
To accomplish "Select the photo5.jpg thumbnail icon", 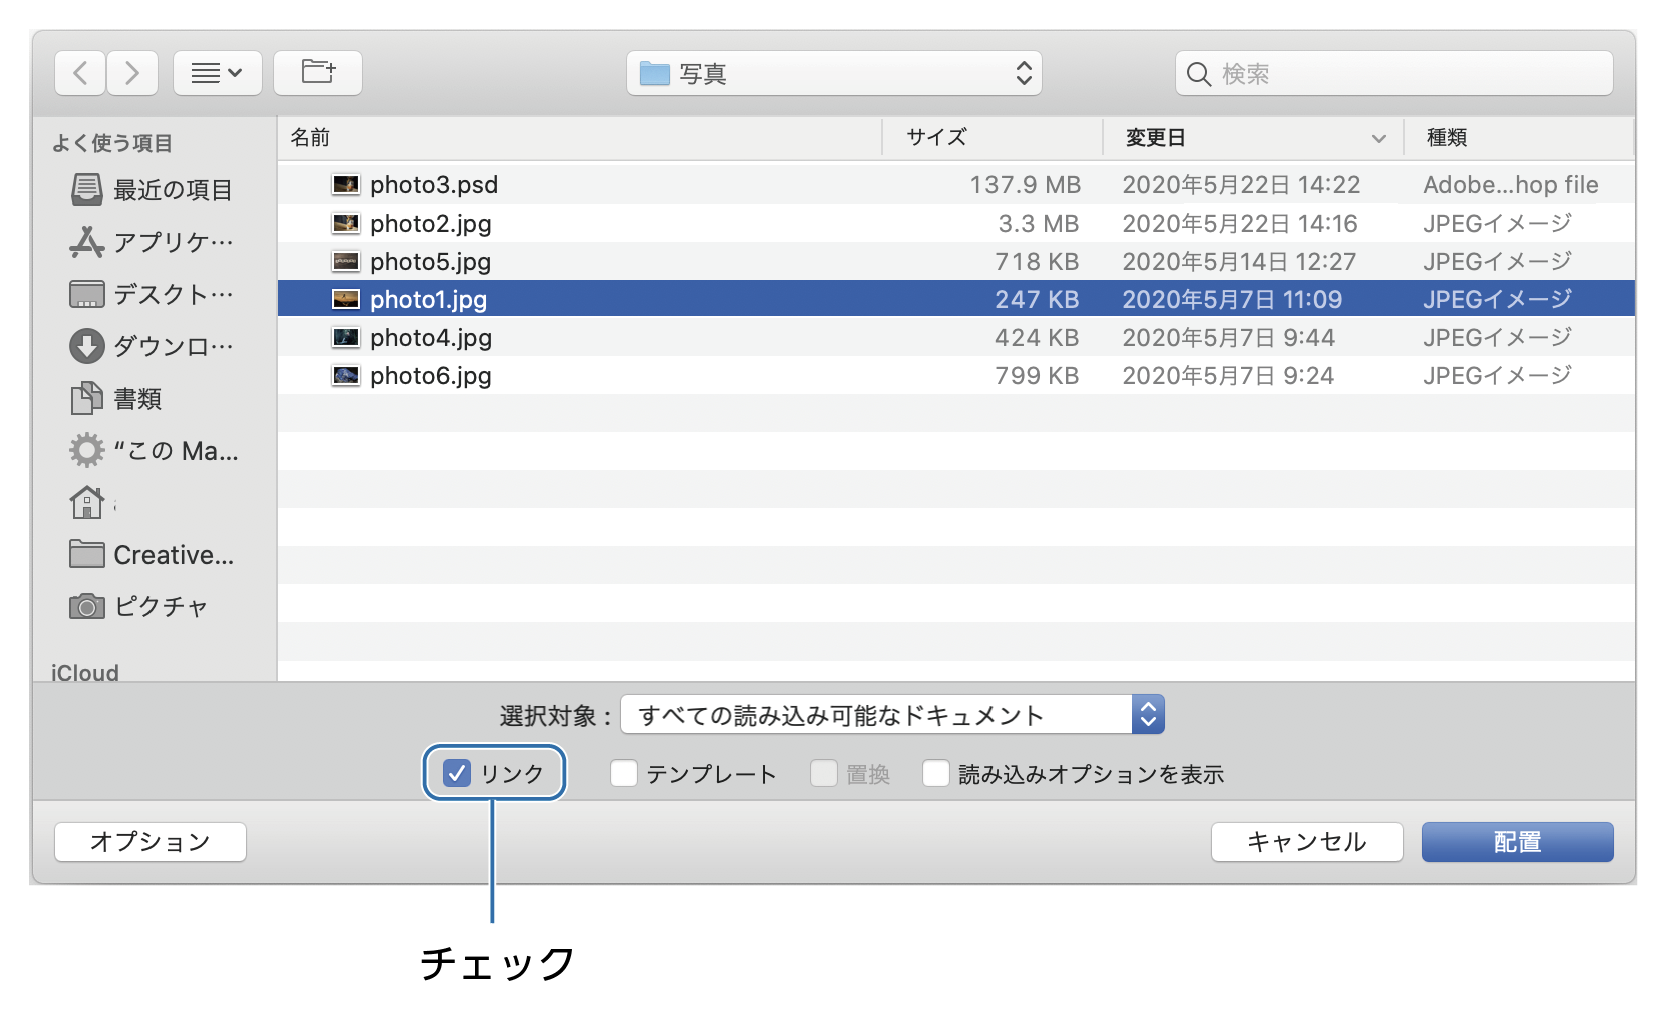I will [x=346, y=261].
